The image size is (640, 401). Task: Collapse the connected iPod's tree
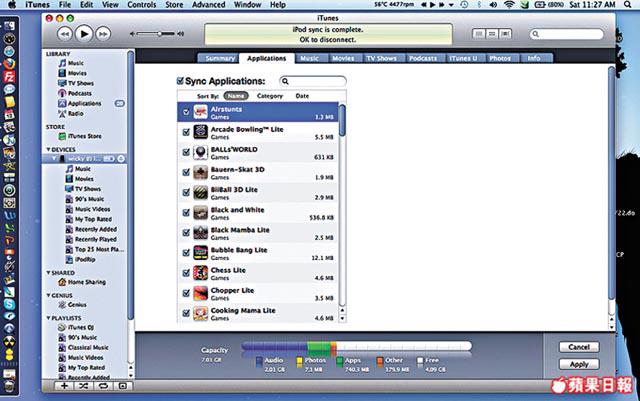[54, 158]
